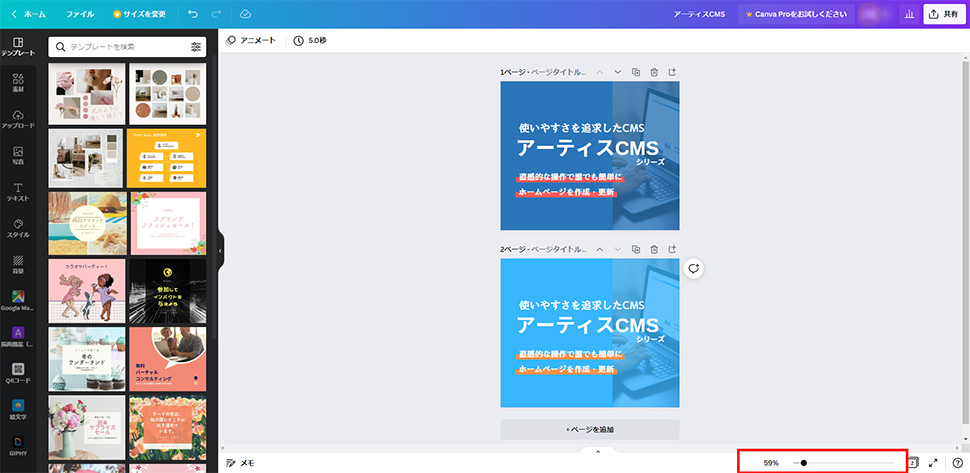Duplicate page 2

pos(636,249)
